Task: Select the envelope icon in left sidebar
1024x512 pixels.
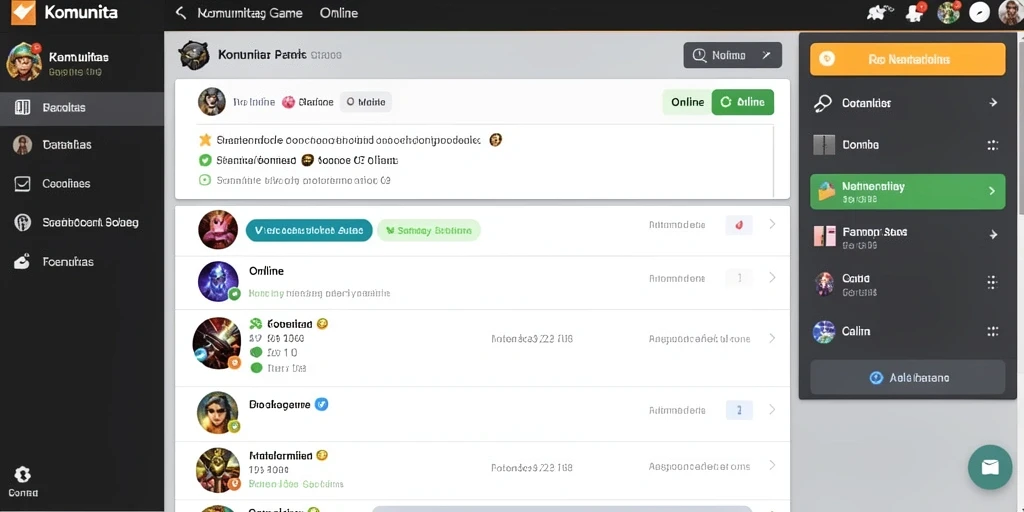Action: 22,184
